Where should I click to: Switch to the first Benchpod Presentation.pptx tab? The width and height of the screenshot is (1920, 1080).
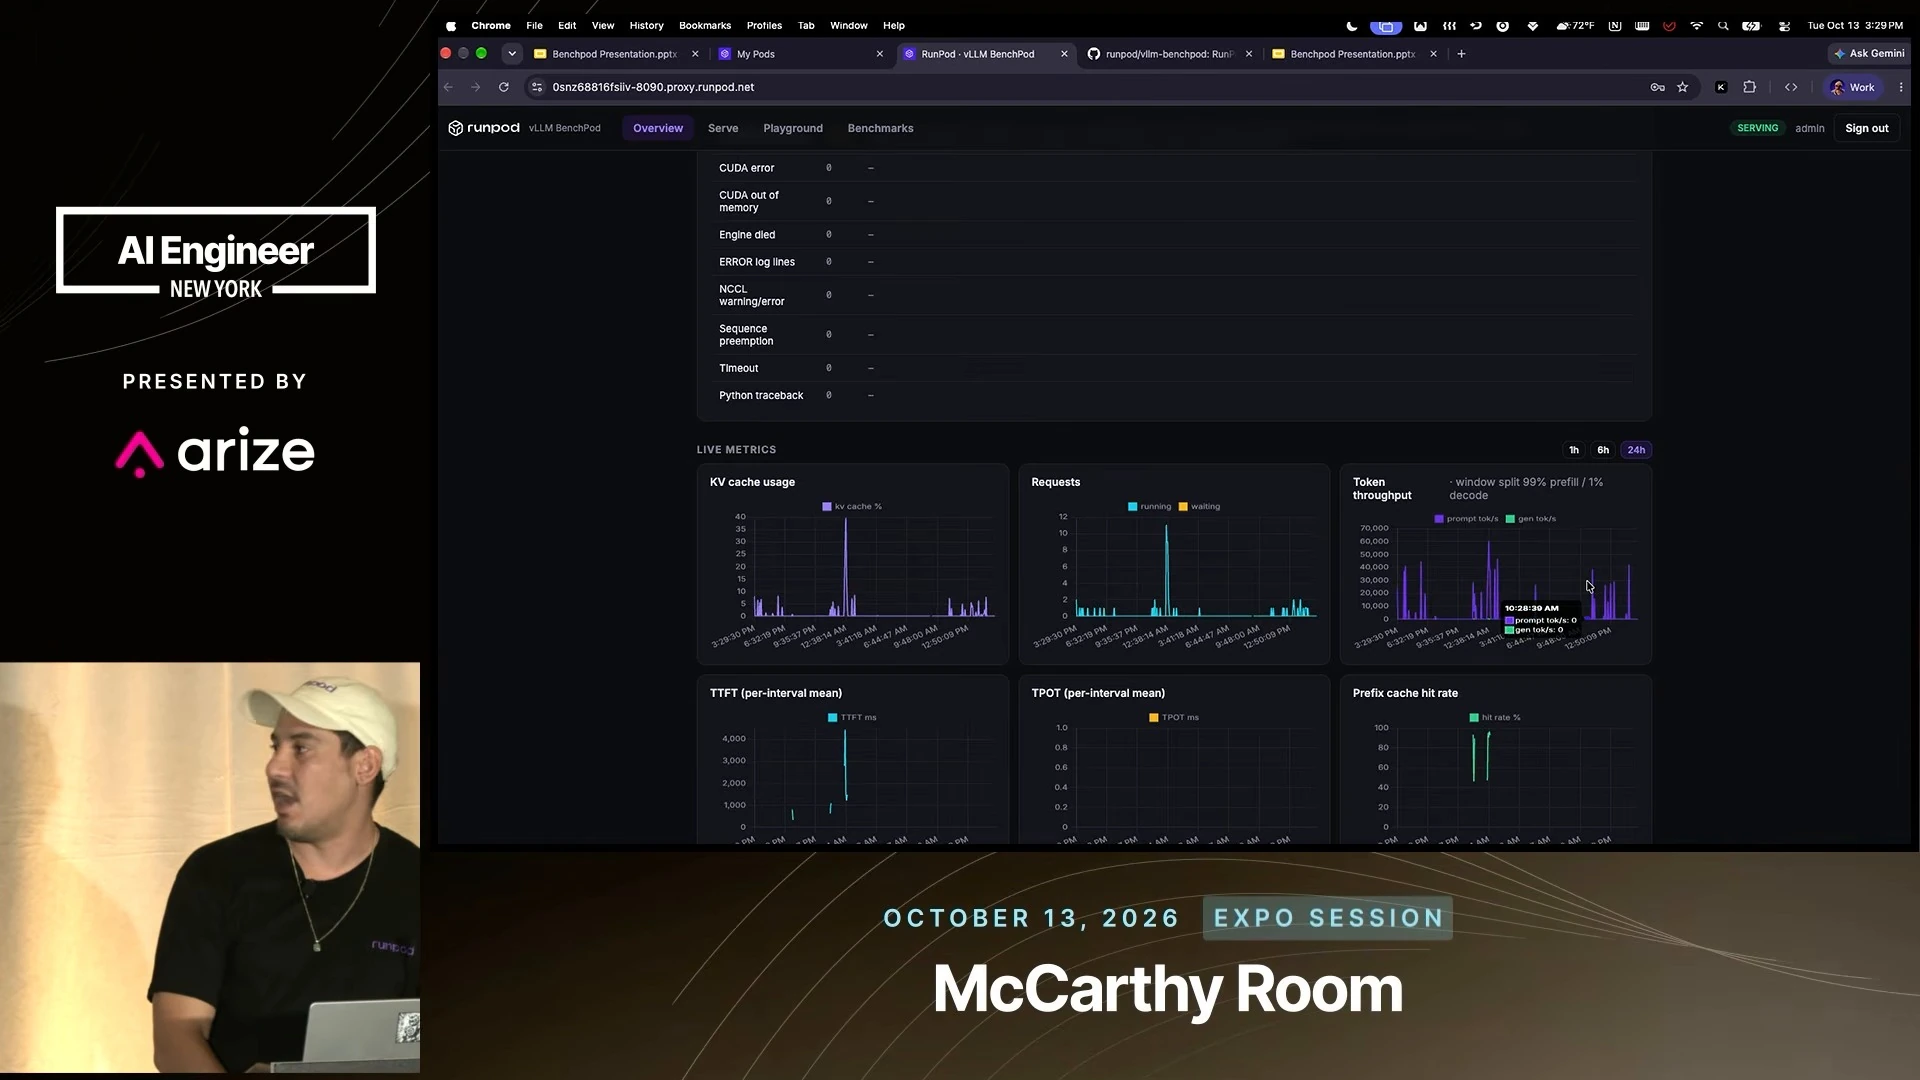(x=615, y=54)
